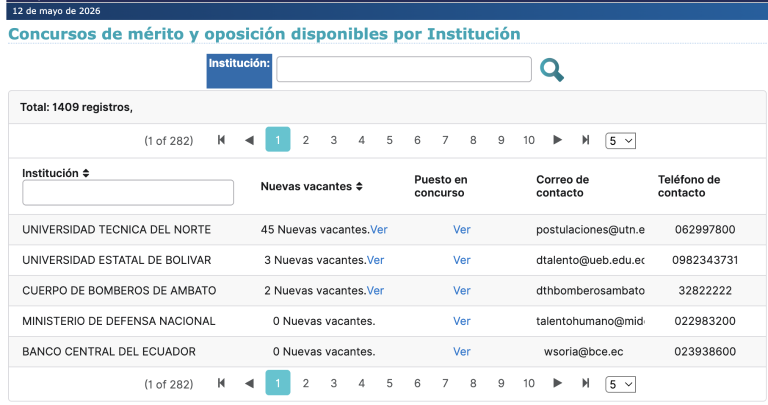Image resolution: width=768 pixels, height=405 pixels.
Task: Click phone number 32822222
Action: [705, 290]
